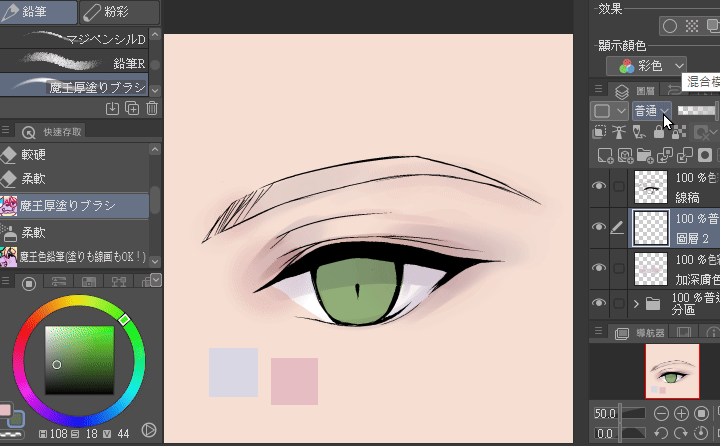Screen dimensions: 720x446
Task: Select the 鉛筆 sub tool group tab
Action: pyautogui.click(x=38, y=12)
